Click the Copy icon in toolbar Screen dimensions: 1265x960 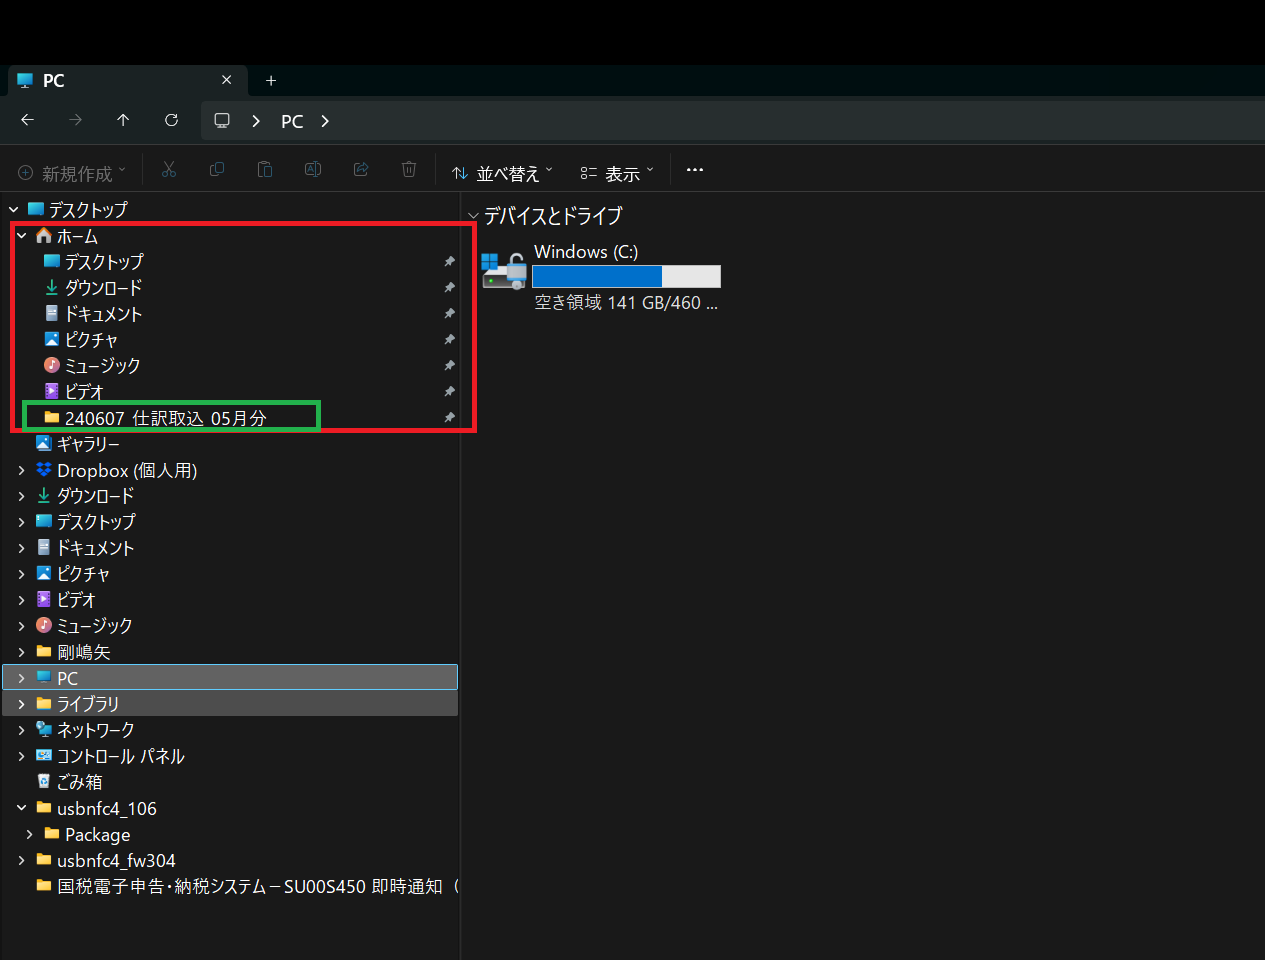pos(217,170)
